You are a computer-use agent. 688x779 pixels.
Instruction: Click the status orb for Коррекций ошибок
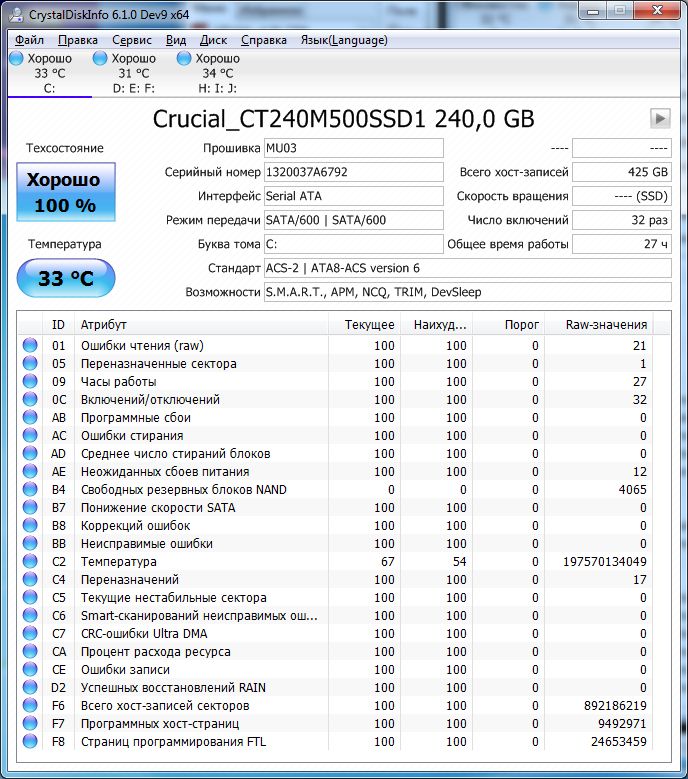tap(30, 525)
